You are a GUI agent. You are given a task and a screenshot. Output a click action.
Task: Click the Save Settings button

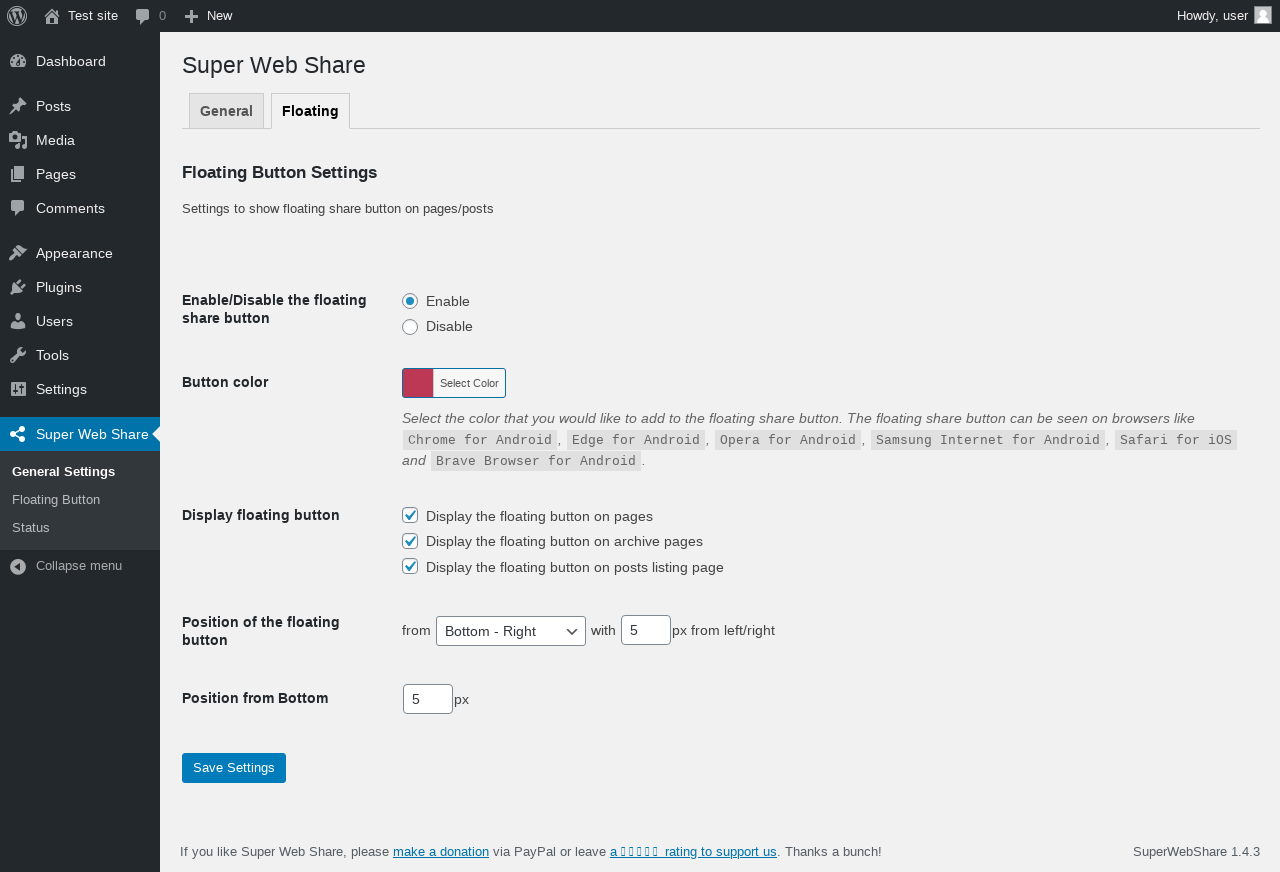(234, 768)
